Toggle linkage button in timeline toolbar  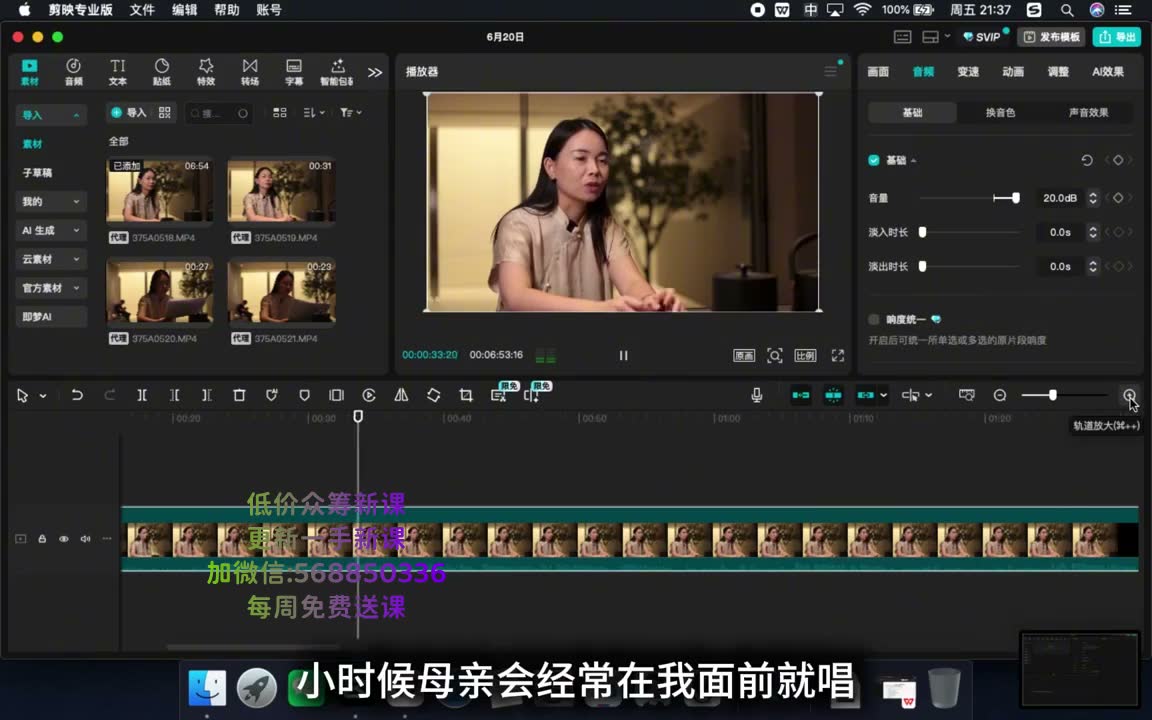[x=865, y=395]
